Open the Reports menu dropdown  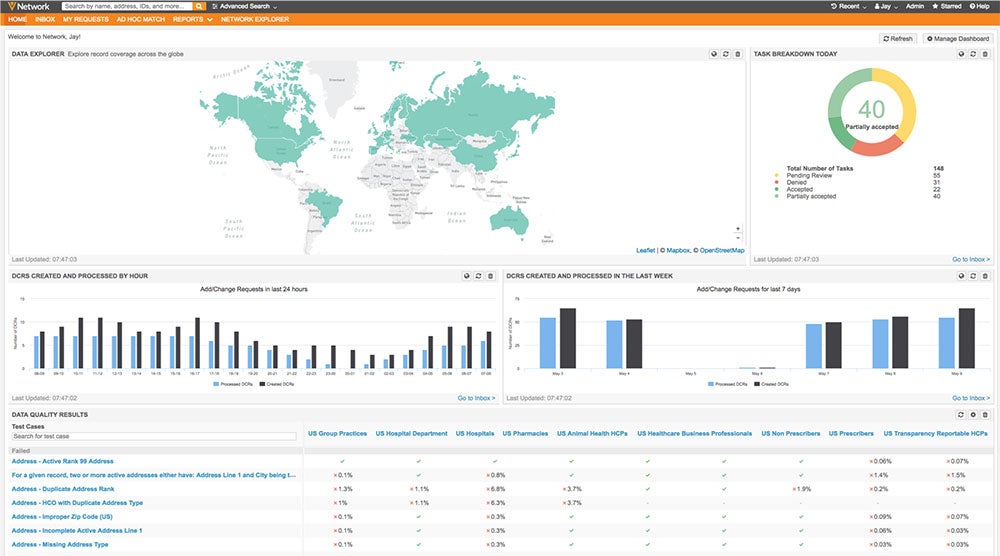(191, 19)
